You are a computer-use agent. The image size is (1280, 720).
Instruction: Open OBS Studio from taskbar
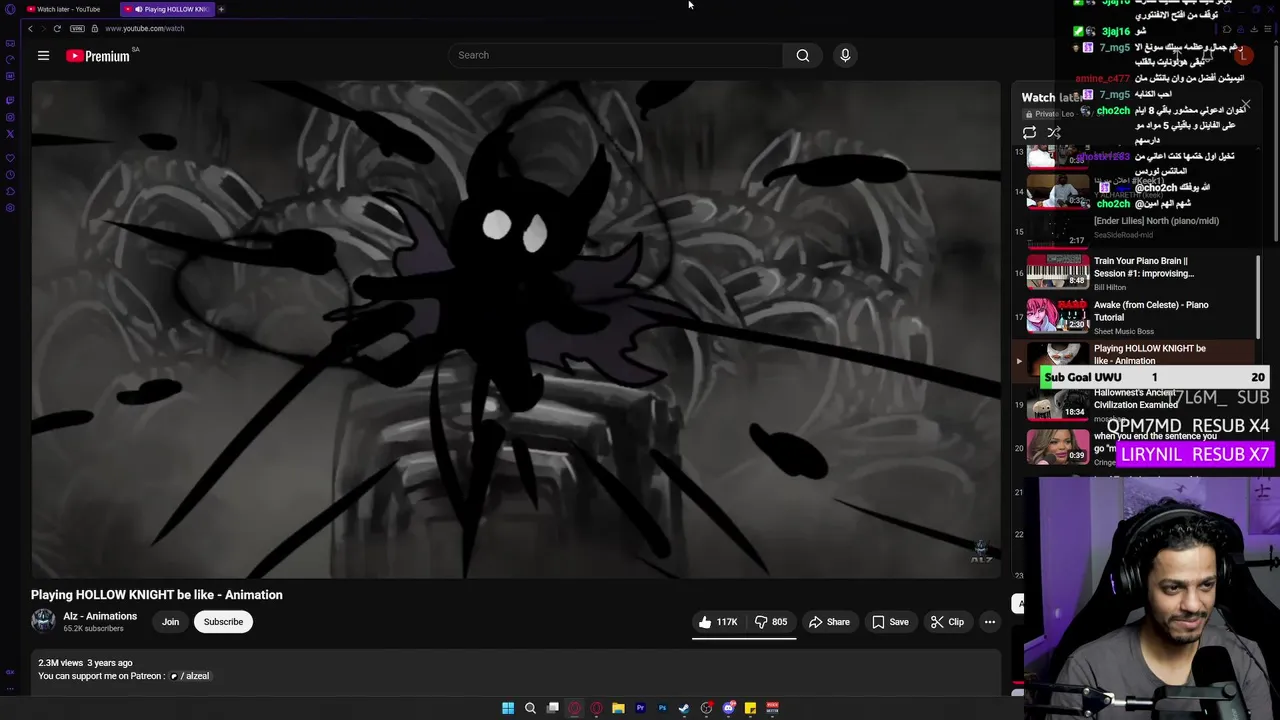click(x=706, y=708)
